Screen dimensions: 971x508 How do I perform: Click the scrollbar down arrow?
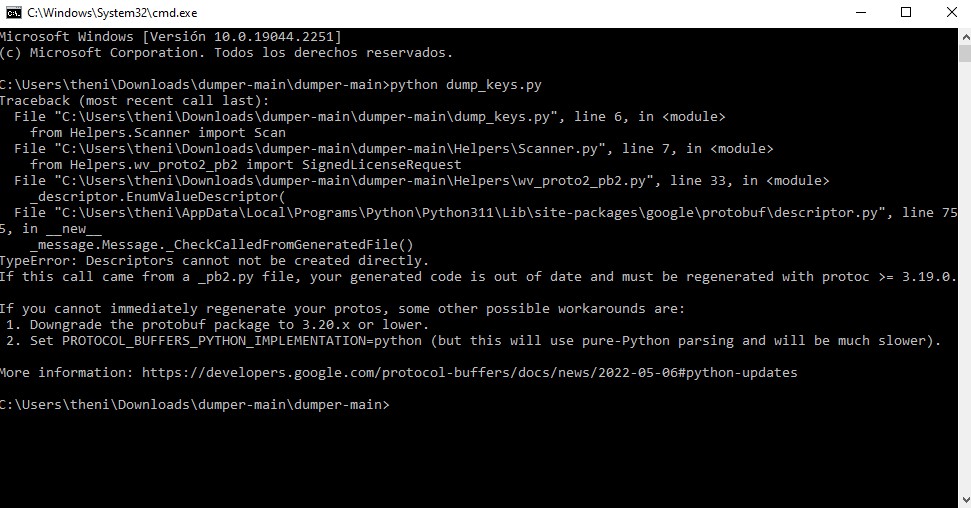962,498
